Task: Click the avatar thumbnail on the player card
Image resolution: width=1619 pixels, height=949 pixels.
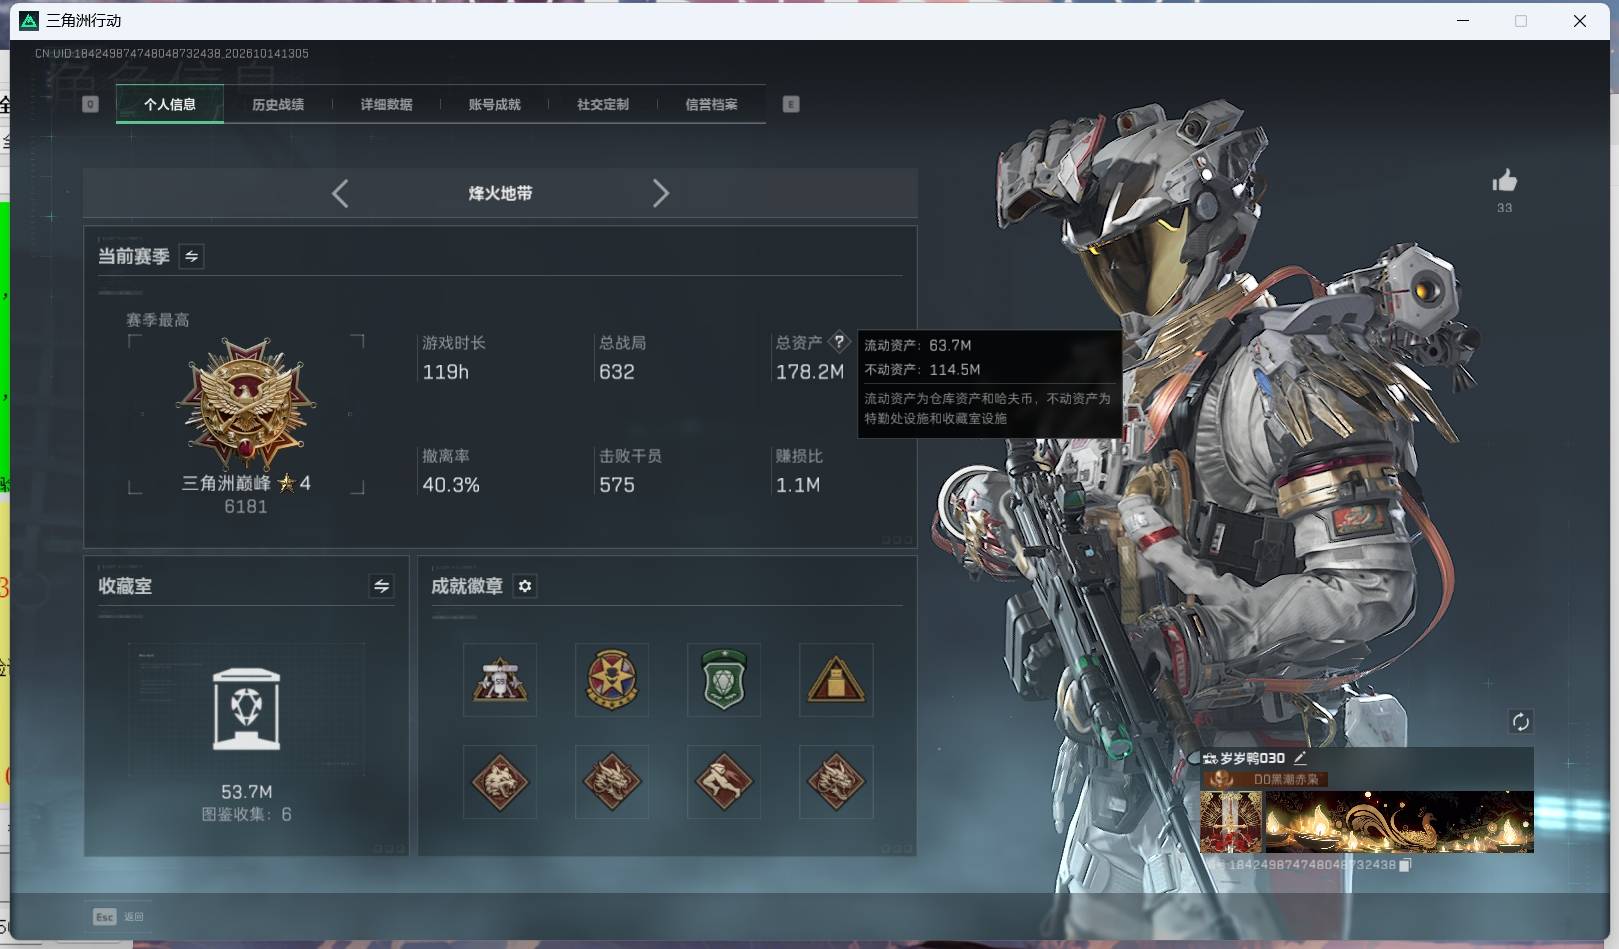Action: tap(1231, 822)
